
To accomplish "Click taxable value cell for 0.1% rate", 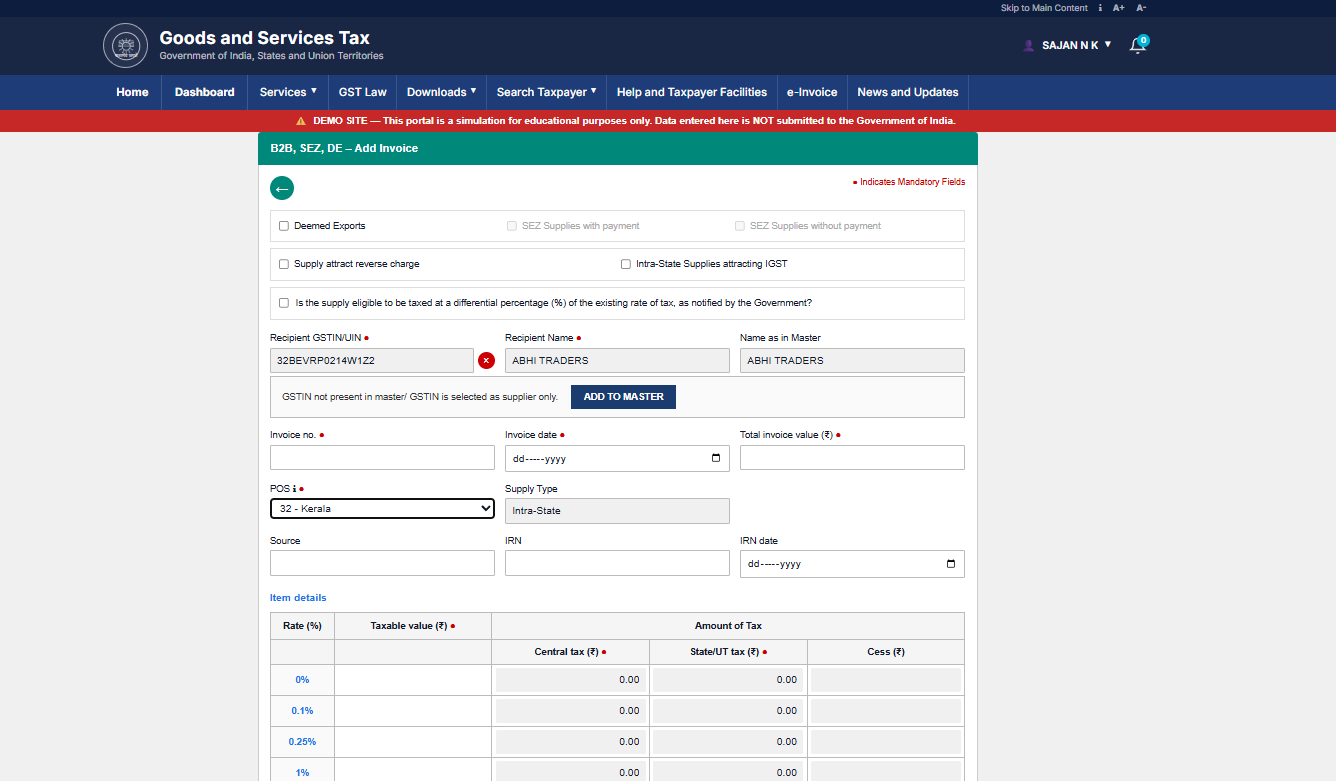I will coord(413,711).
